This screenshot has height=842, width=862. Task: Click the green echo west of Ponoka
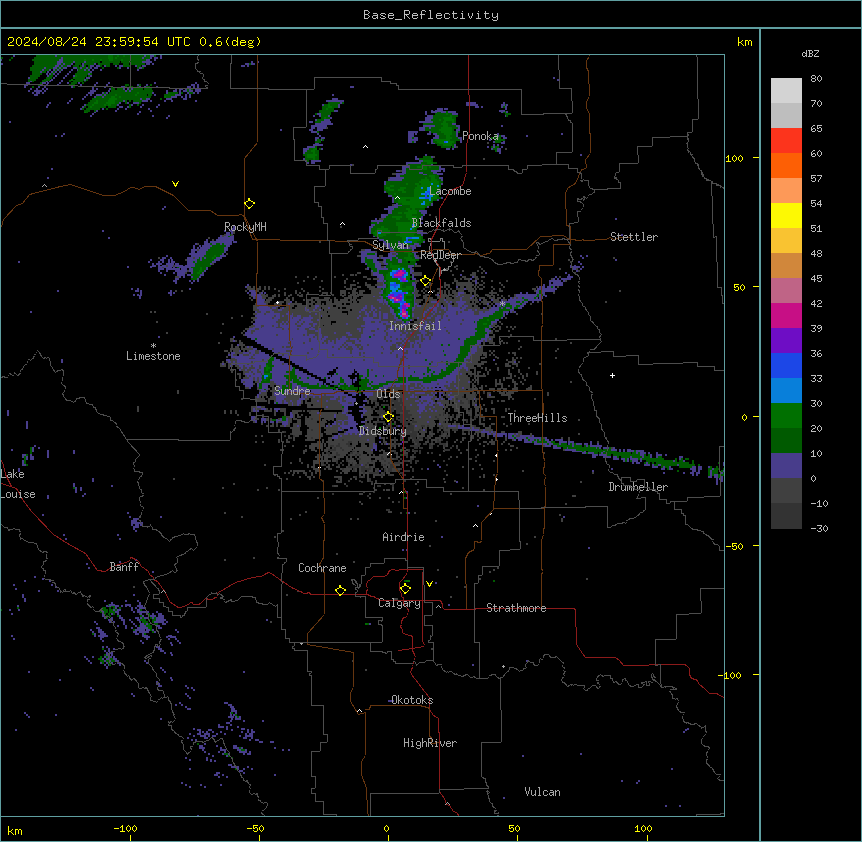coord(445,128)
